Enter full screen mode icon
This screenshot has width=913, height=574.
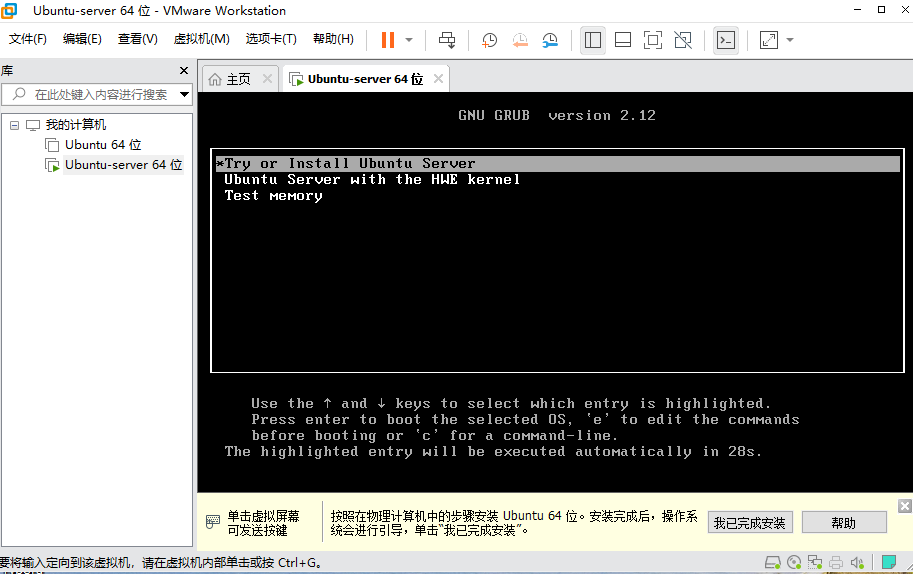tap(653, 40)
